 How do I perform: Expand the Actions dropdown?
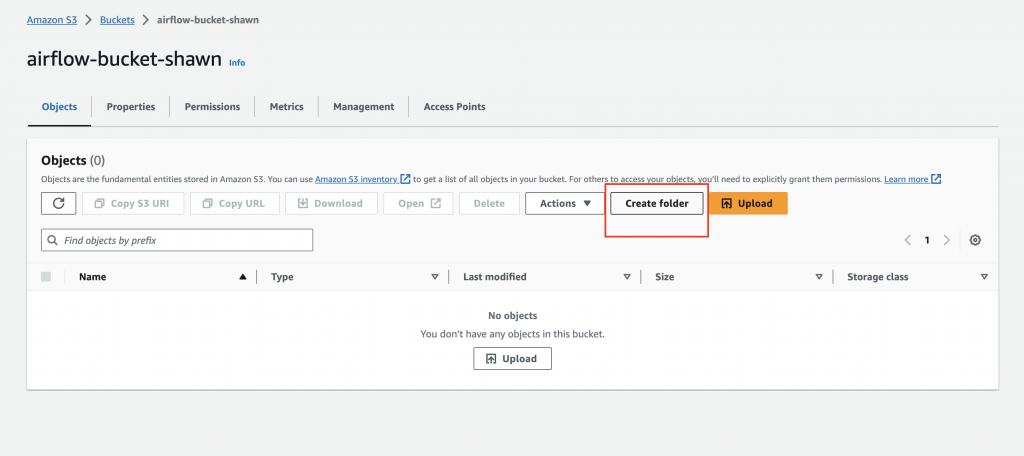(565, 203)
